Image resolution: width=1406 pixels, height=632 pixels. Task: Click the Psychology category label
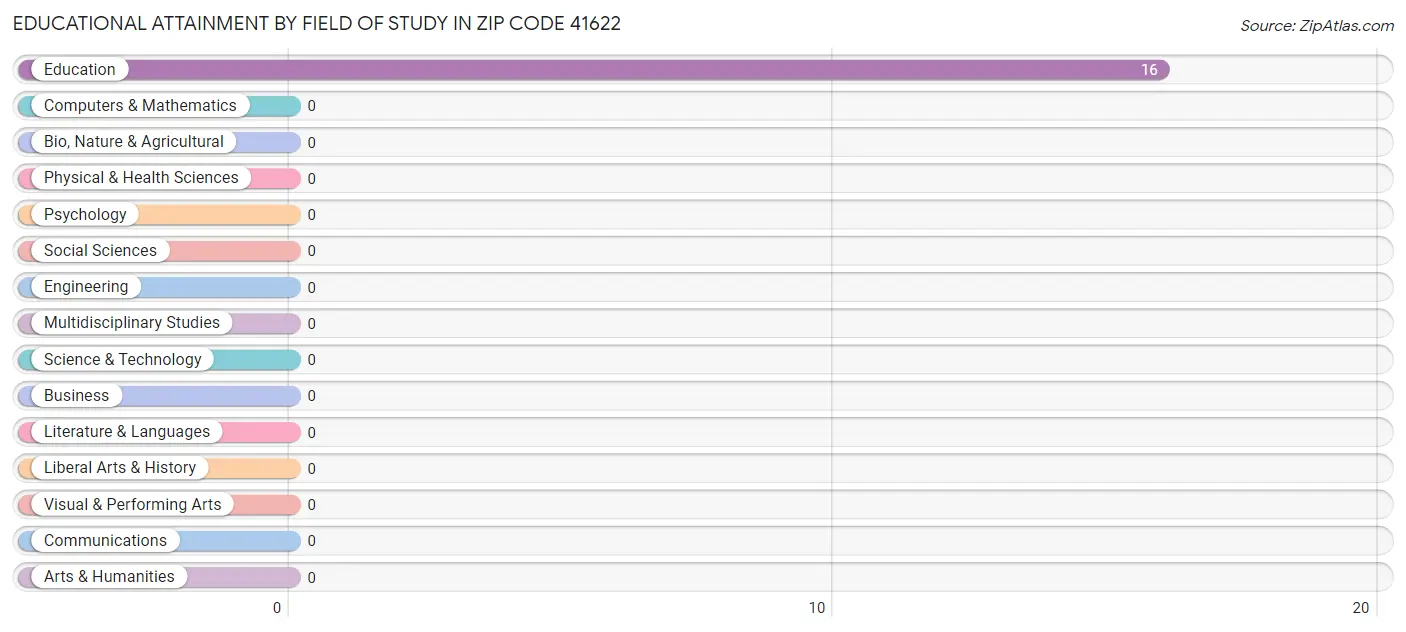pos(85,215)
